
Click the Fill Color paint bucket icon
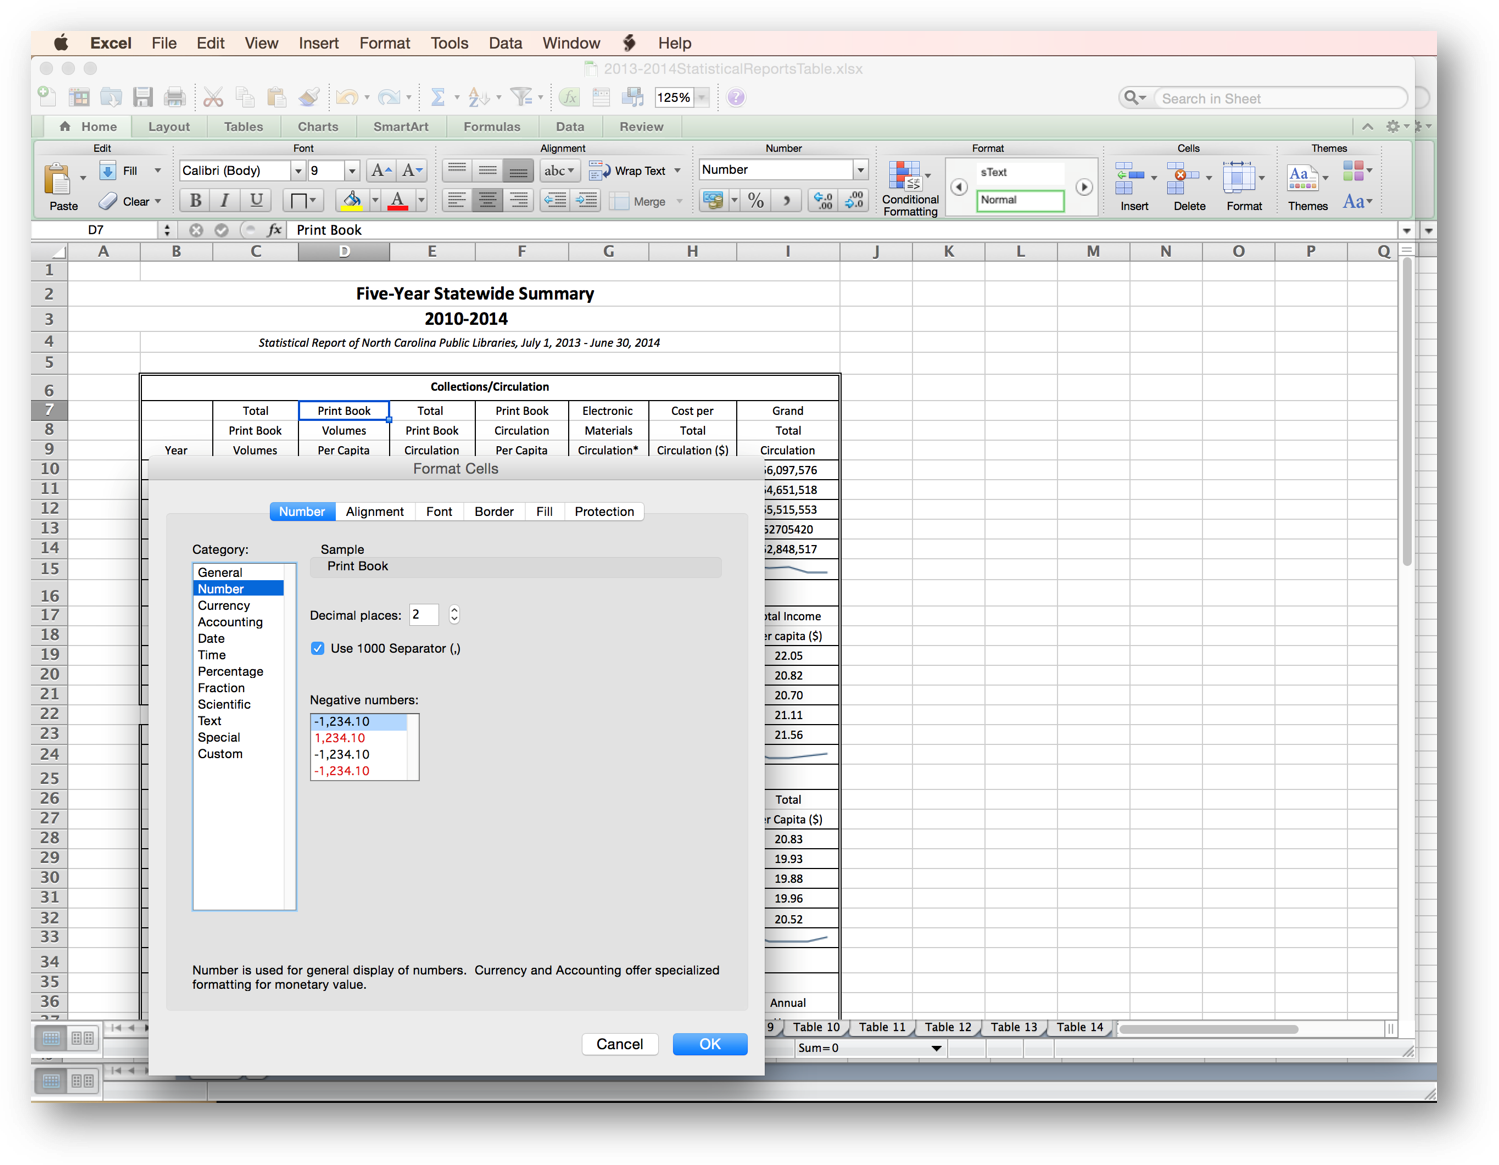pyautogui.click(x=351, y=200)
